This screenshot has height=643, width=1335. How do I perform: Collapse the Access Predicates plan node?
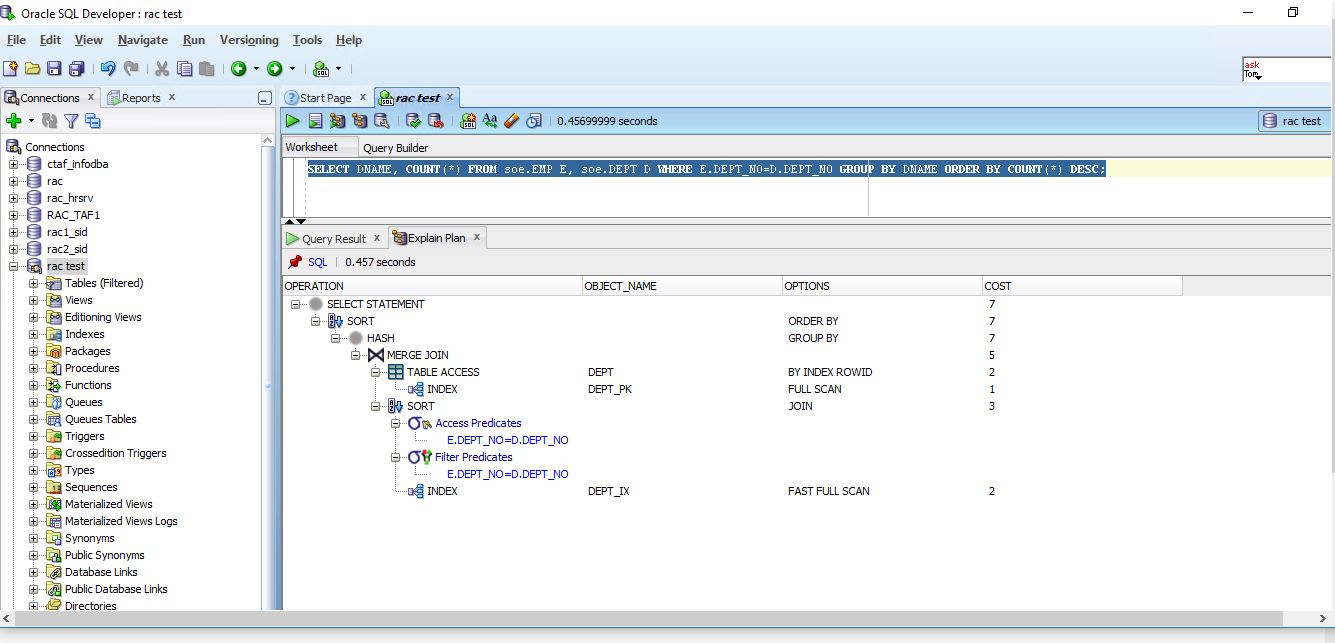click(396, 423)
